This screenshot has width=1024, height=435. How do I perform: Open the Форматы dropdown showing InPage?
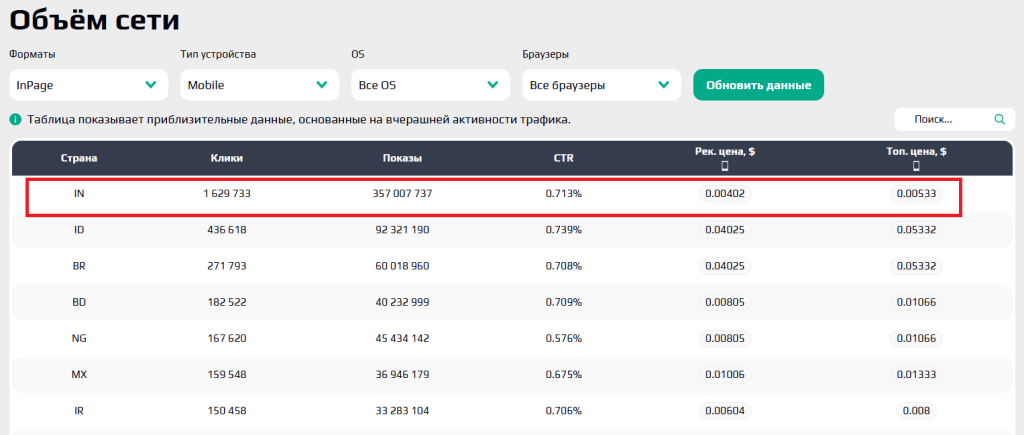click(x=88, y=85)
